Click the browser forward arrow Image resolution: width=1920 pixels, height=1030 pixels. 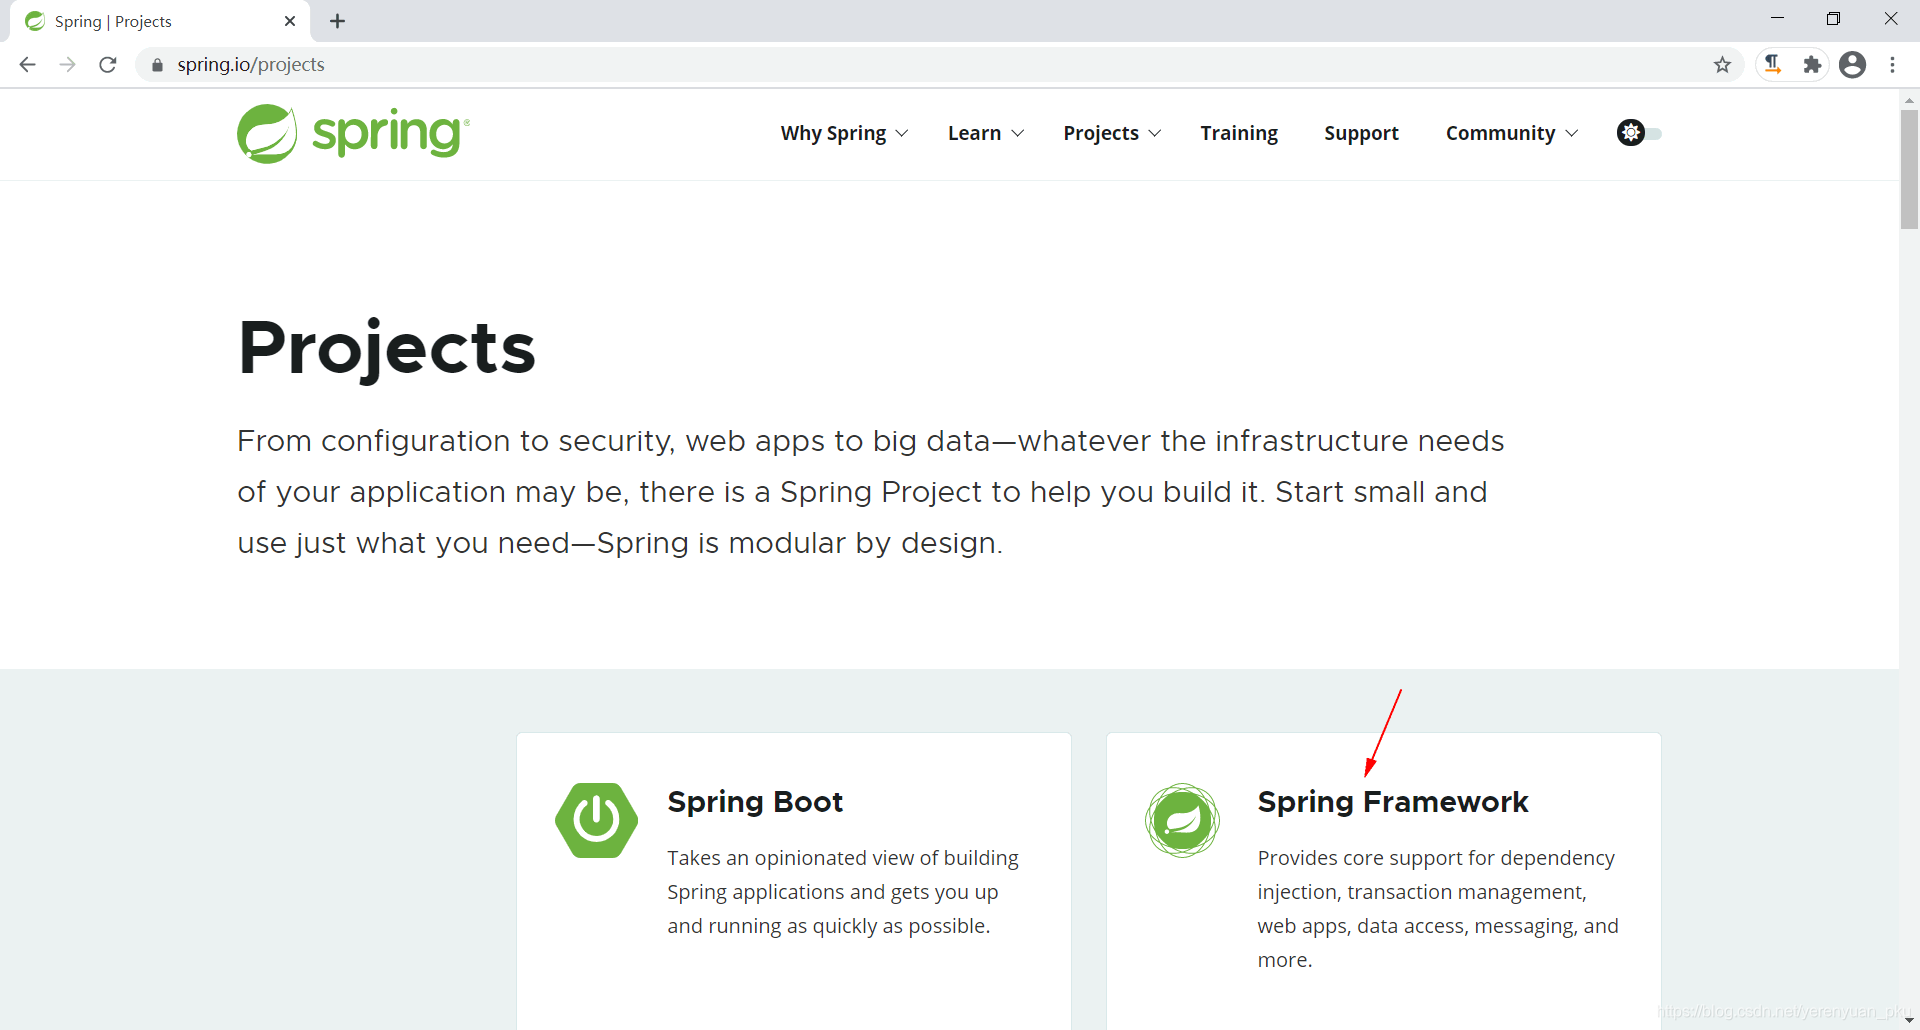coord(67,65)
